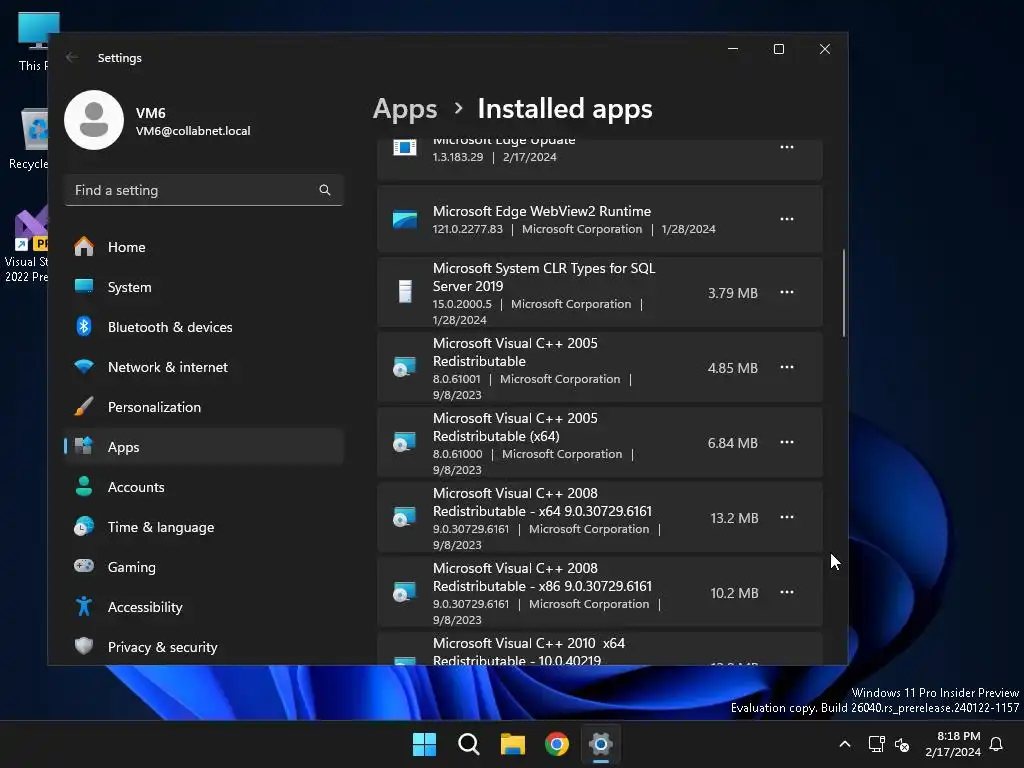The height and width of the screenshot is (768, 1024).
Task: Click the Bluetooth icon in sidebar
Action: (84, 326)
